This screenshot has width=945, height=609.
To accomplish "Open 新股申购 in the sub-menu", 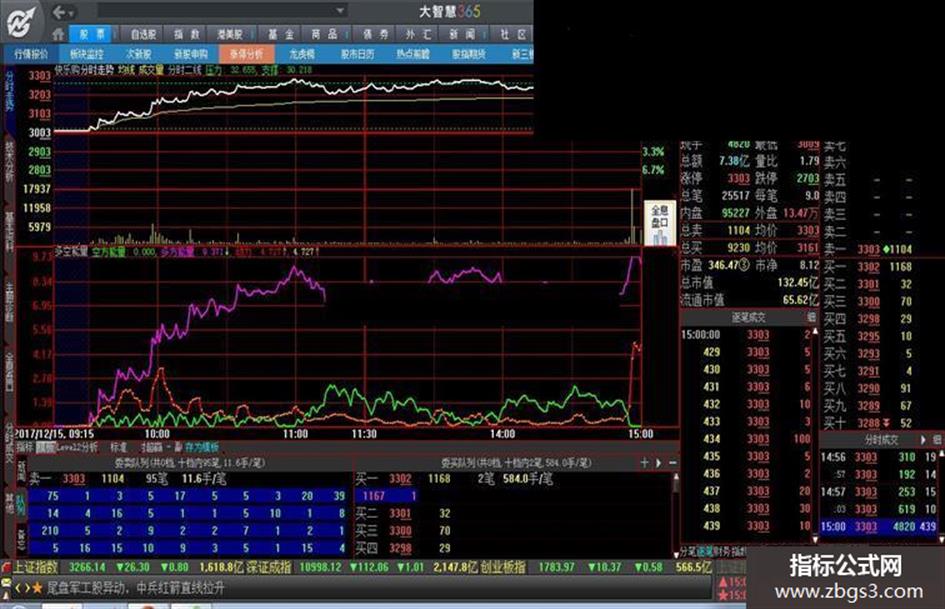I will tap(190, 54).
